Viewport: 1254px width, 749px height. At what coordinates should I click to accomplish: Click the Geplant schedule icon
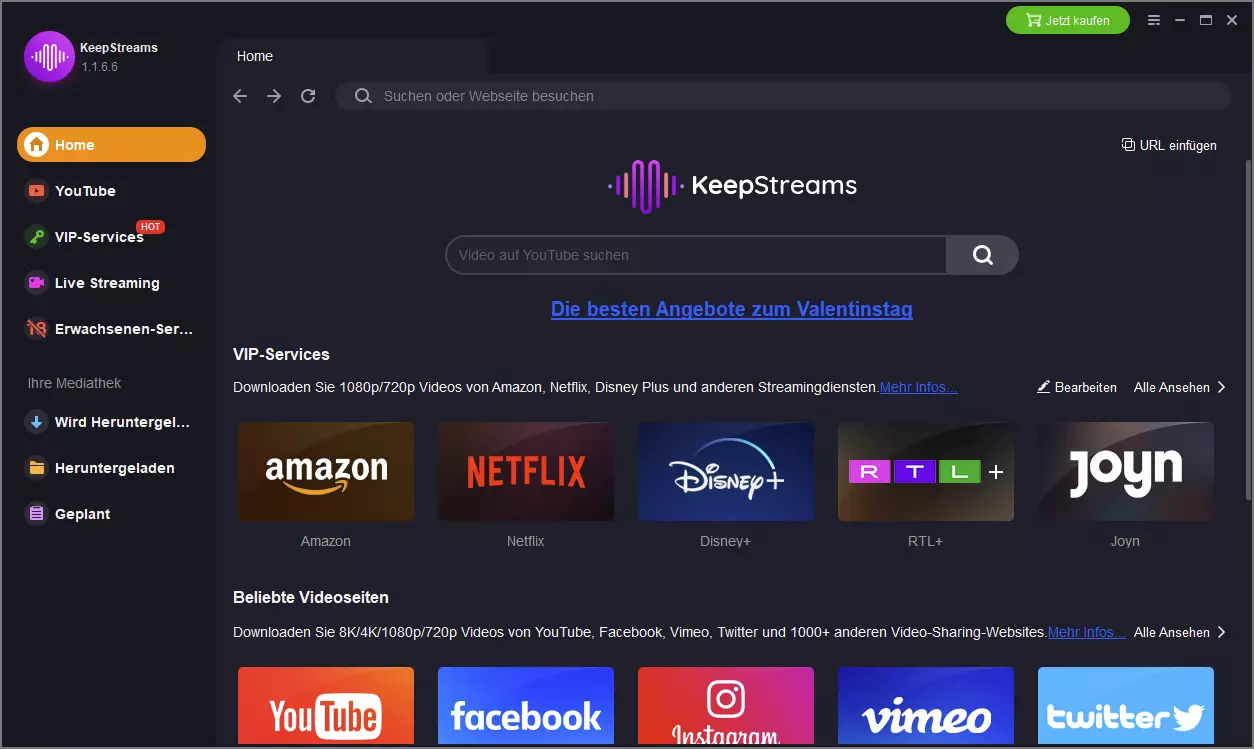click(37, 514)
